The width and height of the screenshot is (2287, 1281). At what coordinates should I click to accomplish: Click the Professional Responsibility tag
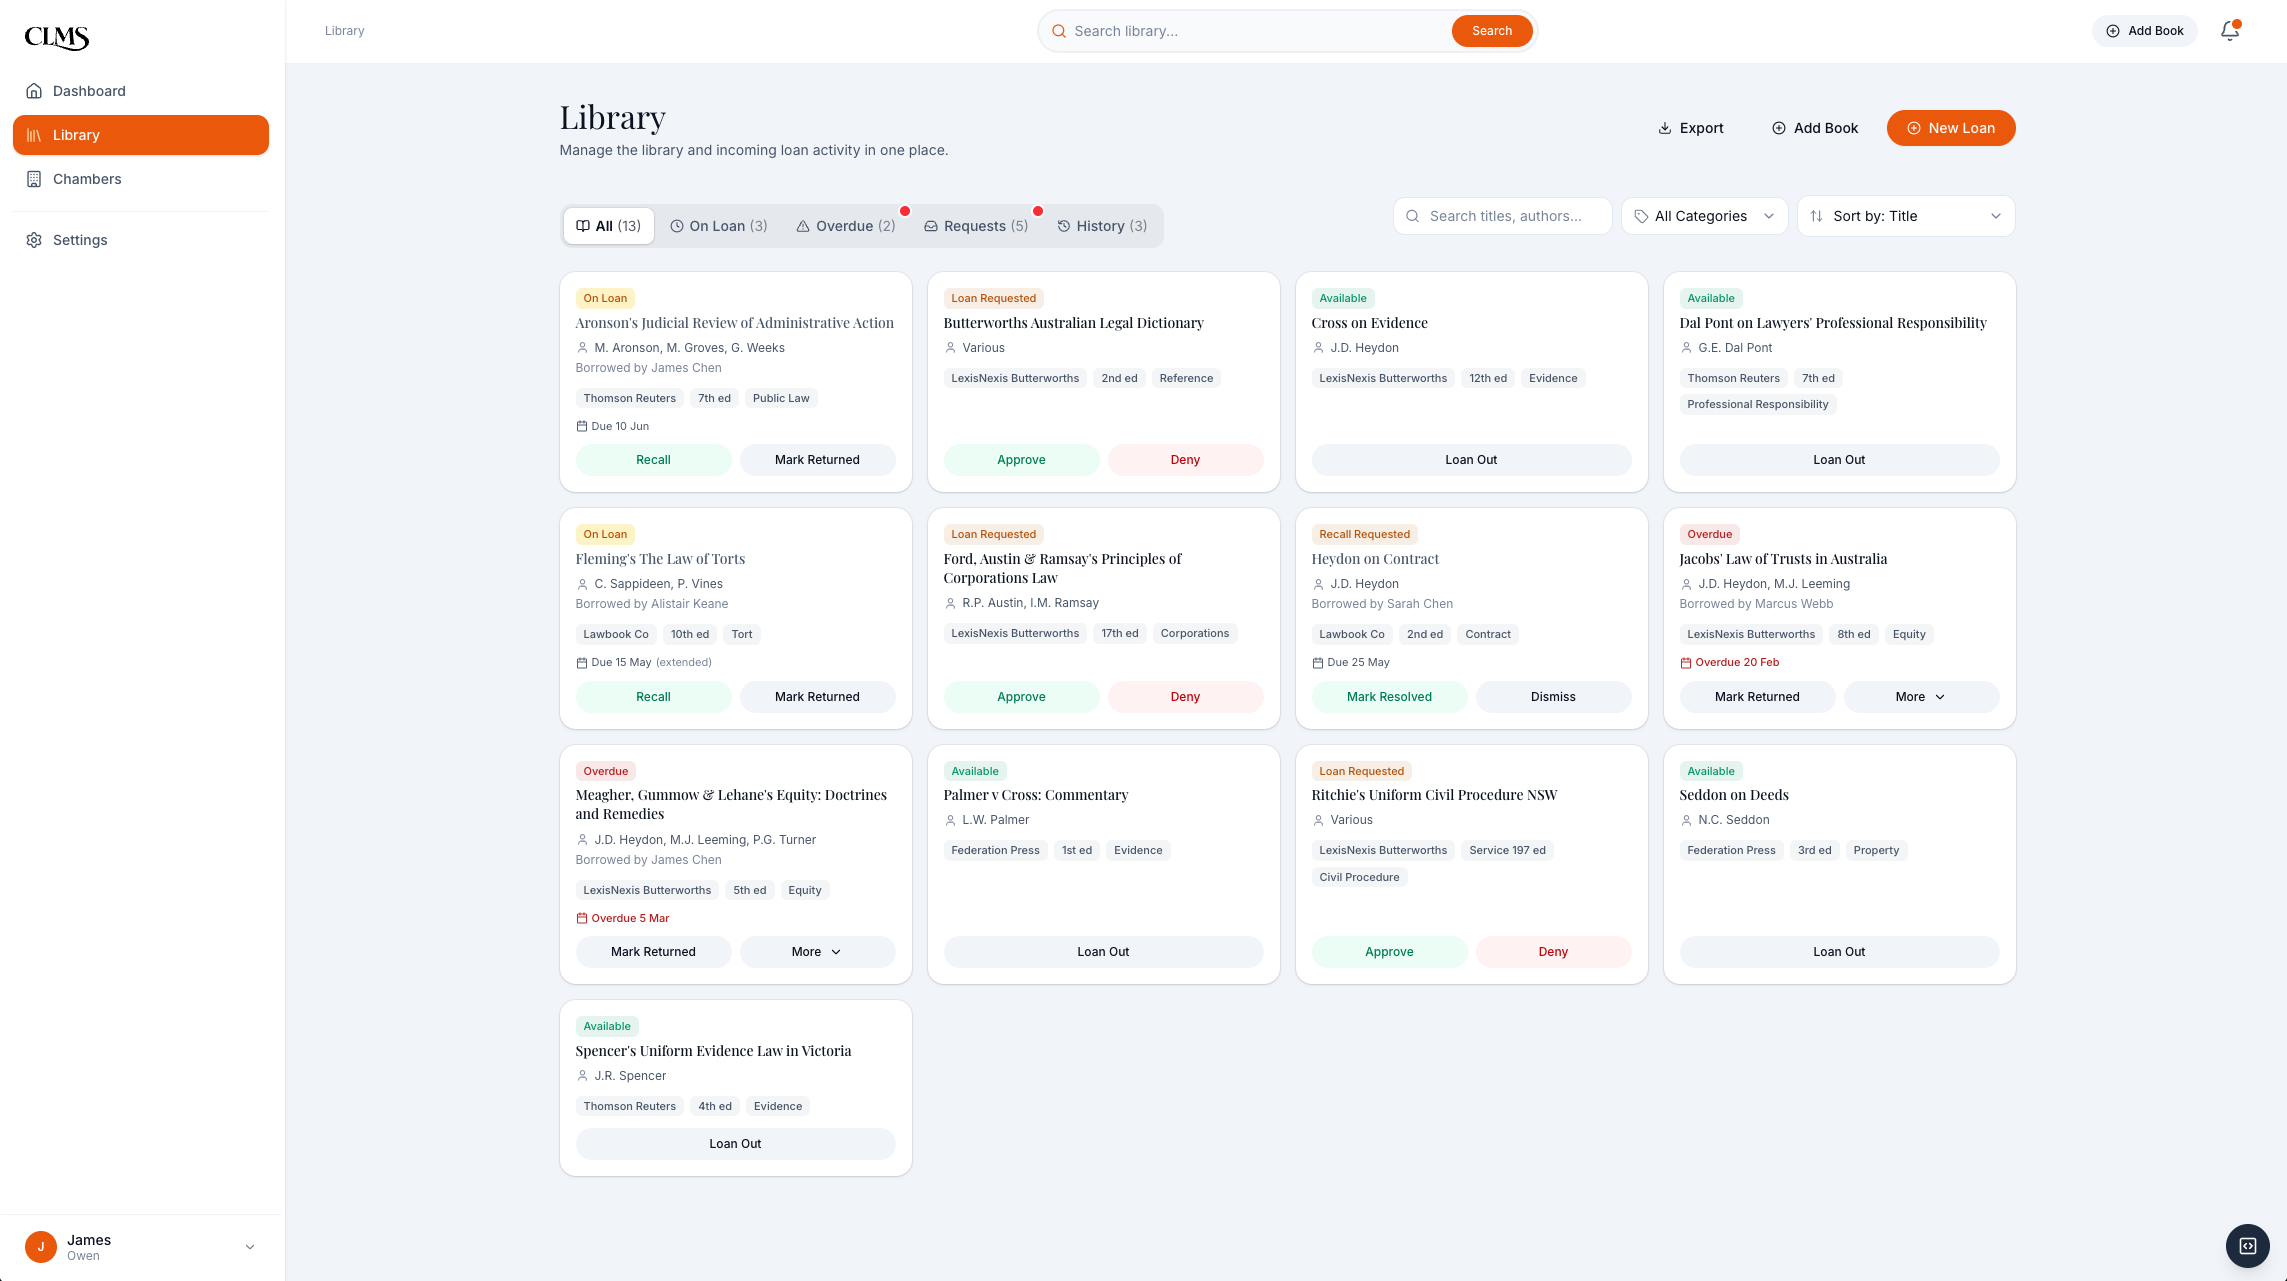[x=1757, y=404]
